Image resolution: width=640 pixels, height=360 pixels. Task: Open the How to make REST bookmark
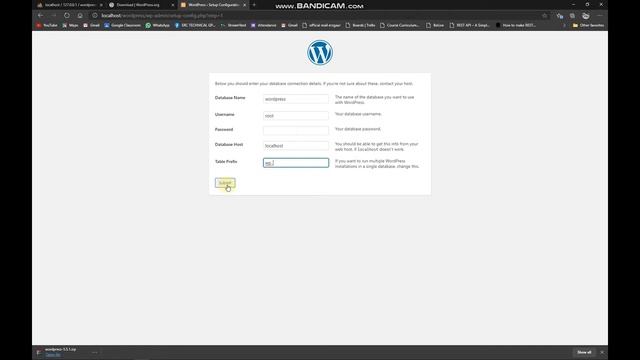coord(516,25)
